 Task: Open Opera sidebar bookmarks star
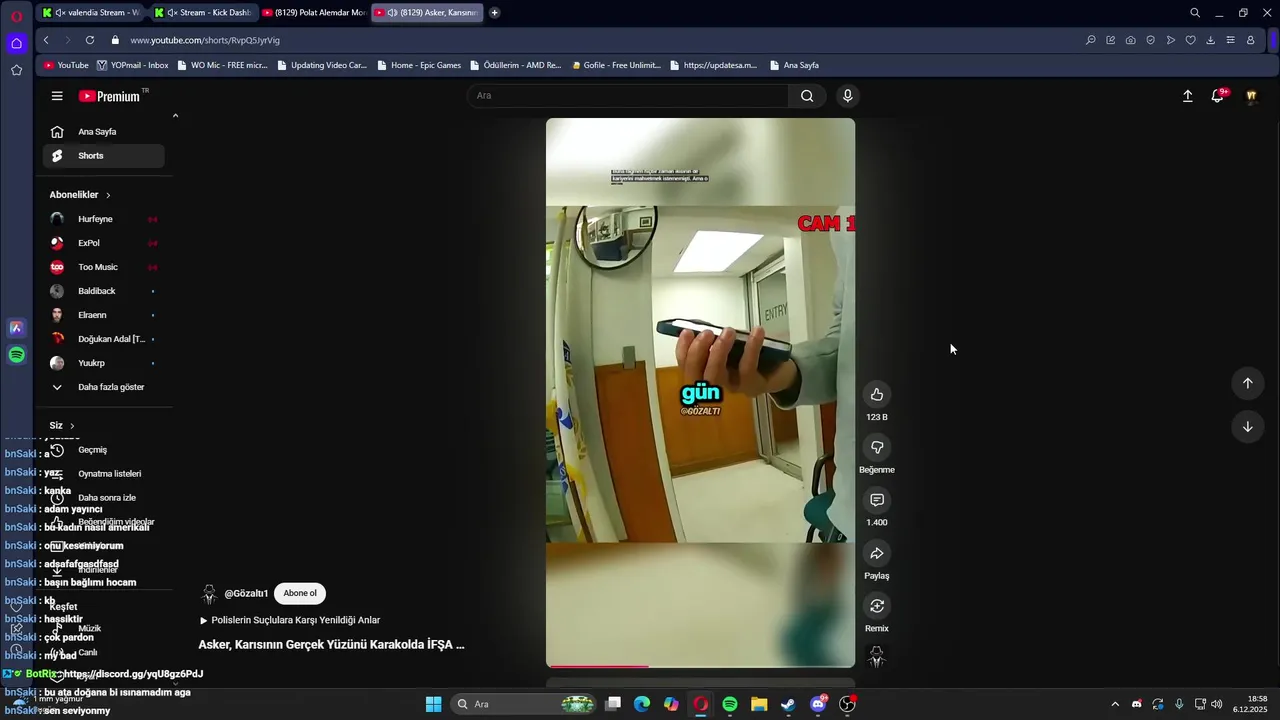tap(16, 70)
